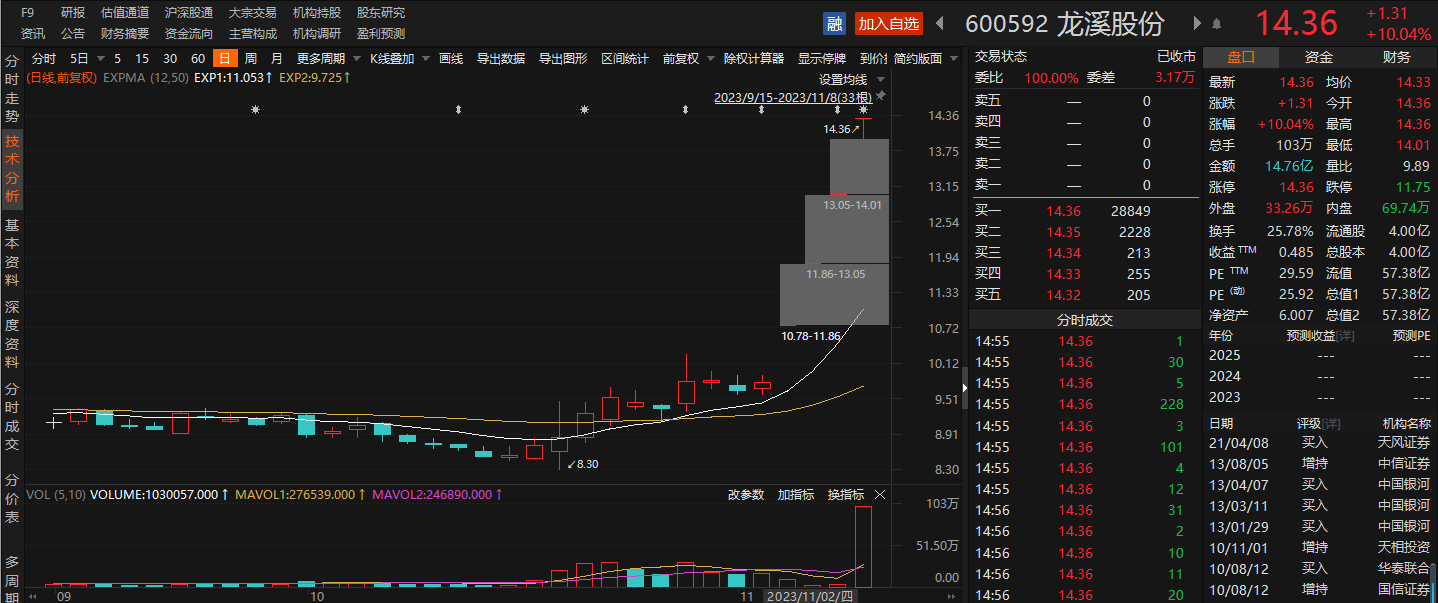Viewport: 1438px width, 603px height.
Task: Select the 日 daily period toggle
Action: (225, 58)
